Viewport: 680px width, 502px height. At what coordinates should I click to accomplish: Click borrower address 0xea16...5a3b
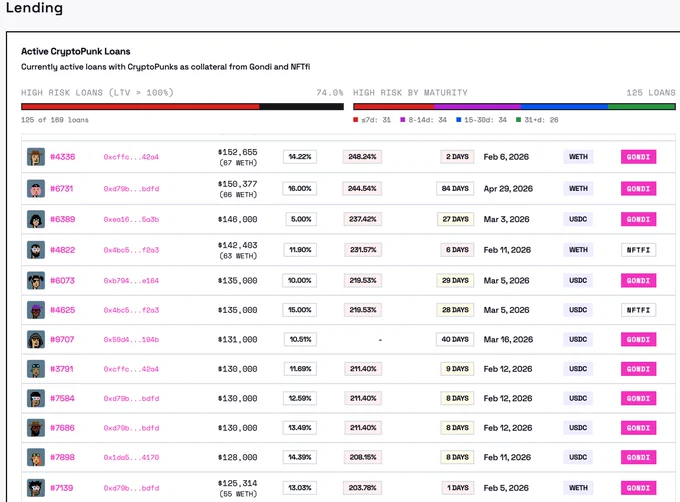coord(131,219)
